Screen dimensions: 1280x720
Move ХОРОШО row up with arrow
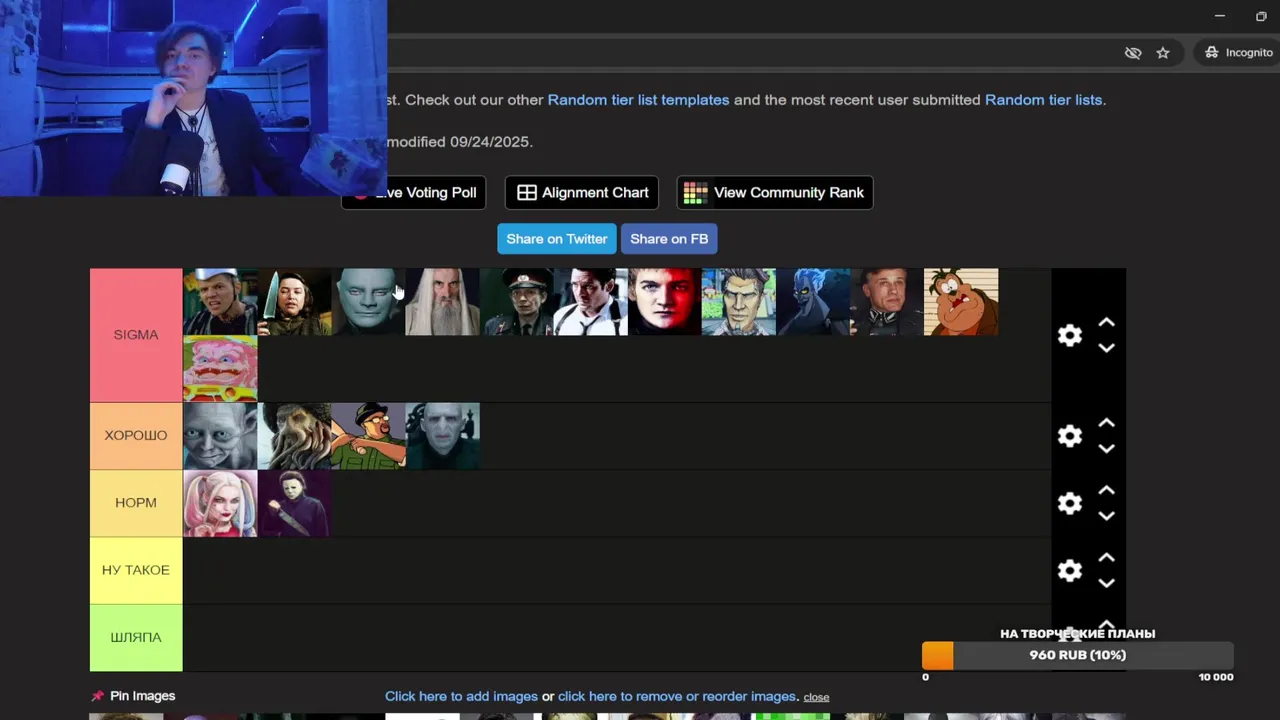coord(1106,423)
